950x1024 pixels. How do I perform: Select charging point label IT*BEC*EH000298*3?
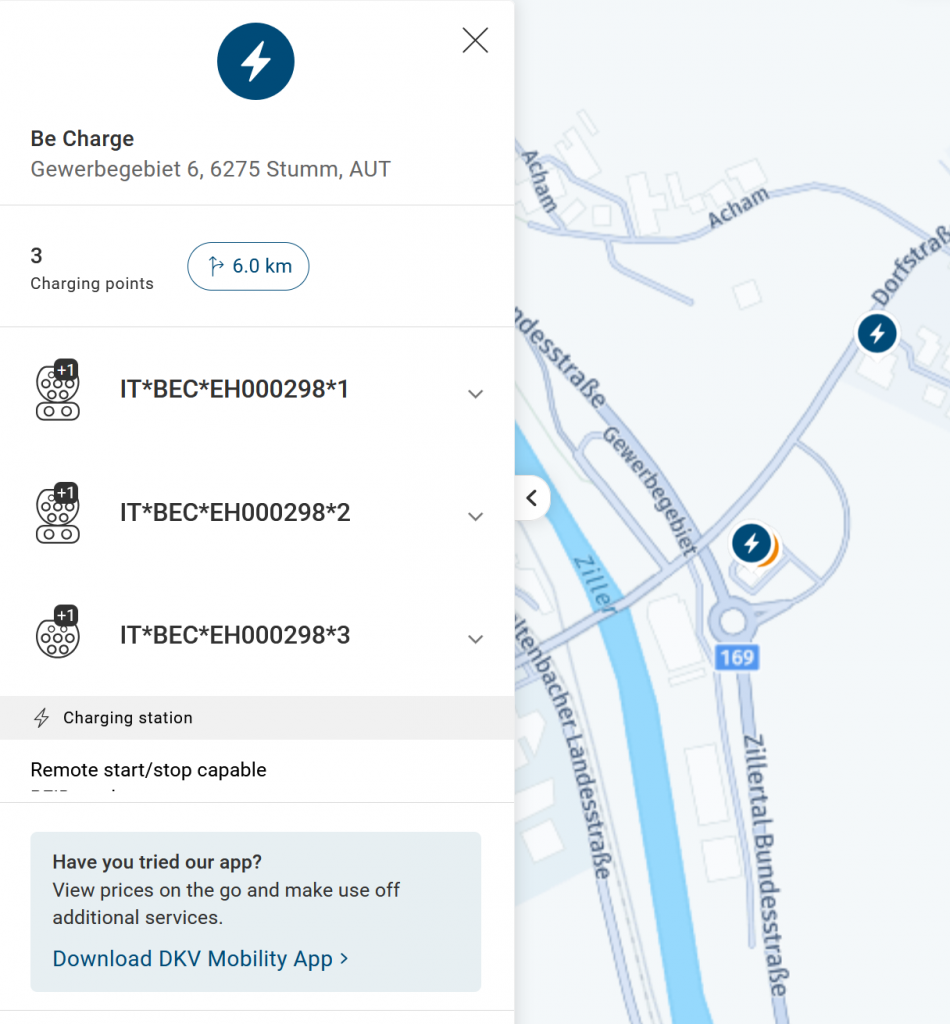click(x=235, y=635)
